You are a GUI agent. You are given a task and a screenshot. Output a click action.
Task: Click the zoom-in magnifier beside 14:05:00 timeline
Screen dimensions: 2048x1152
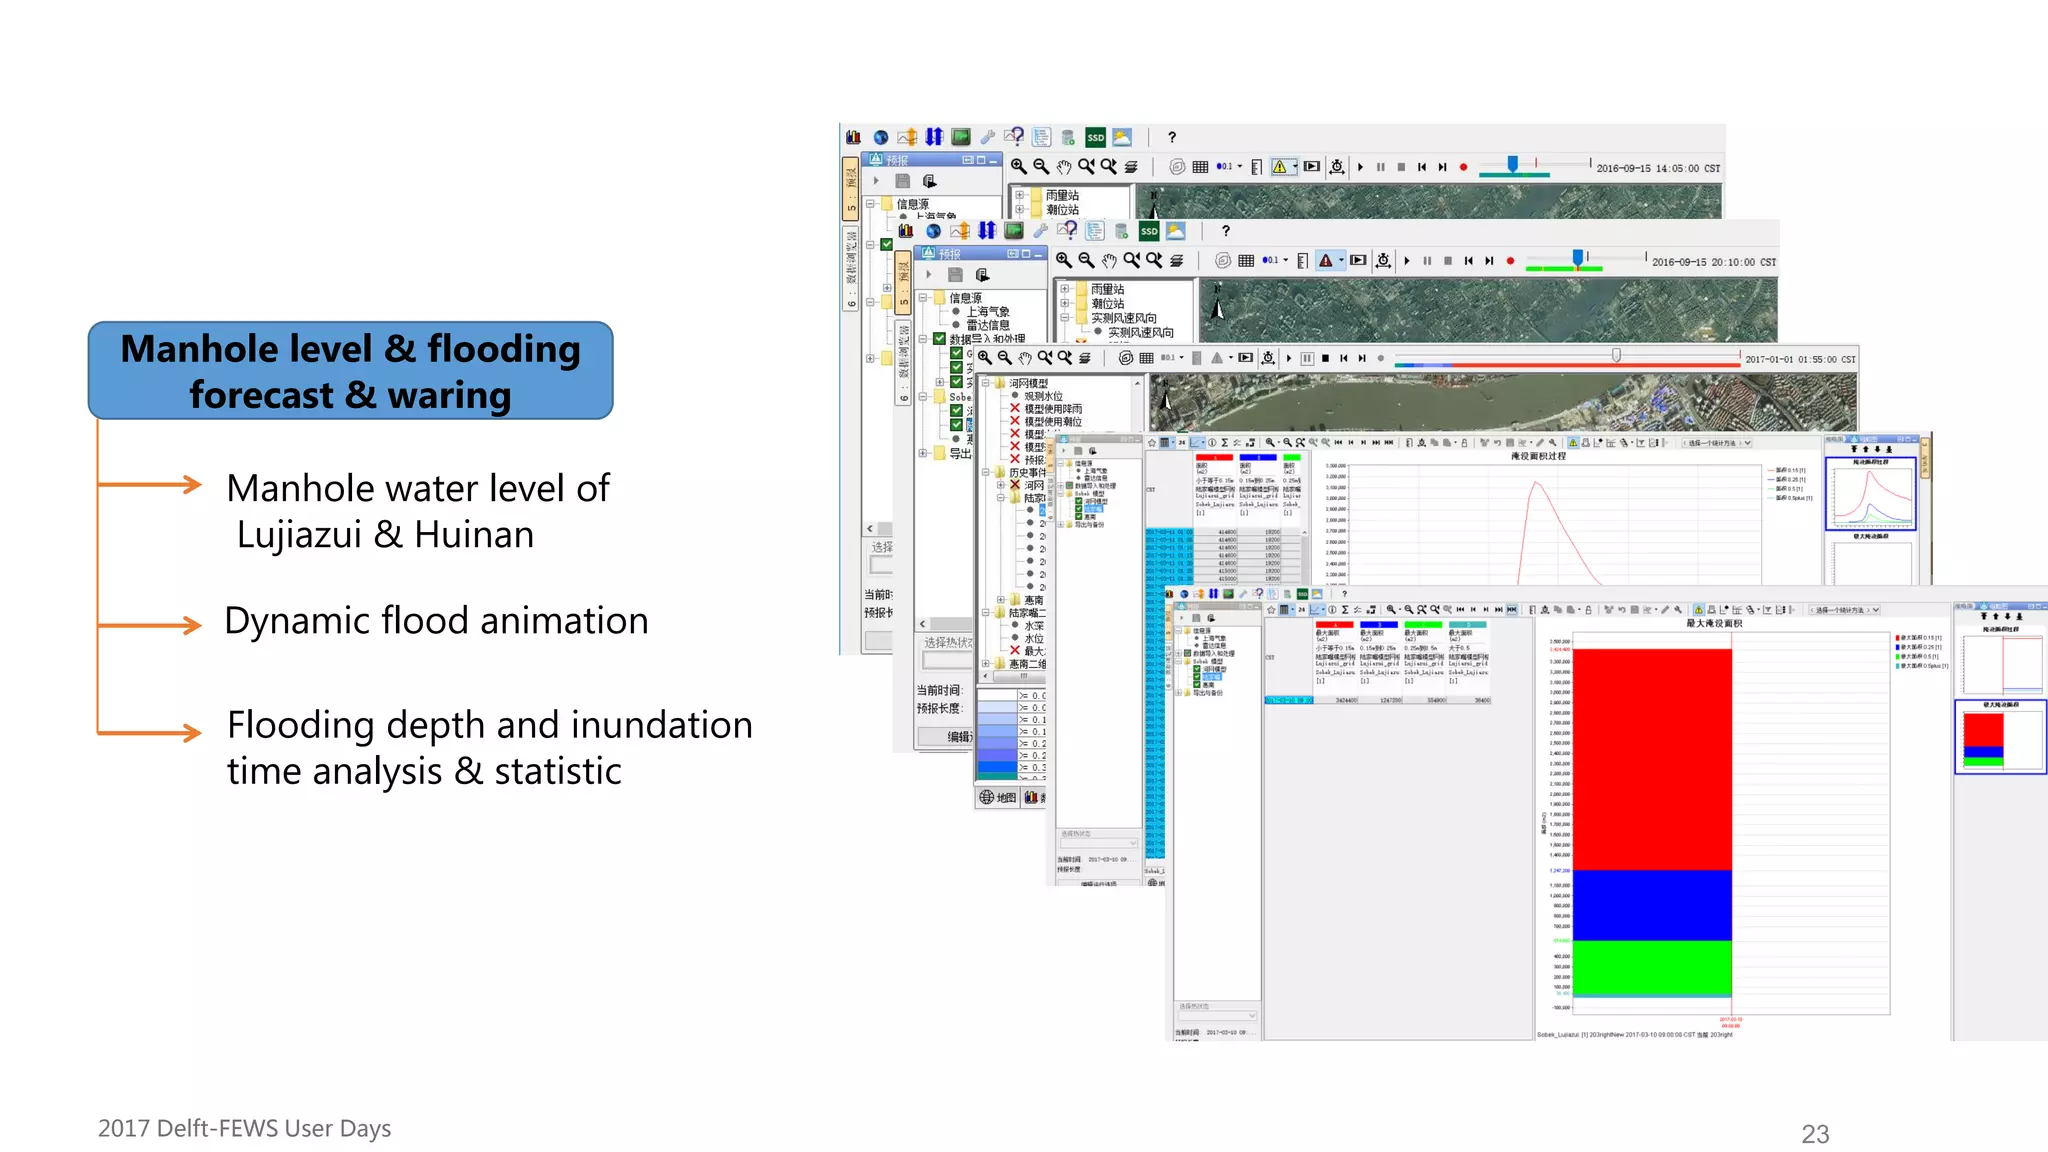pyautogui.click(x=1018, y=167)
